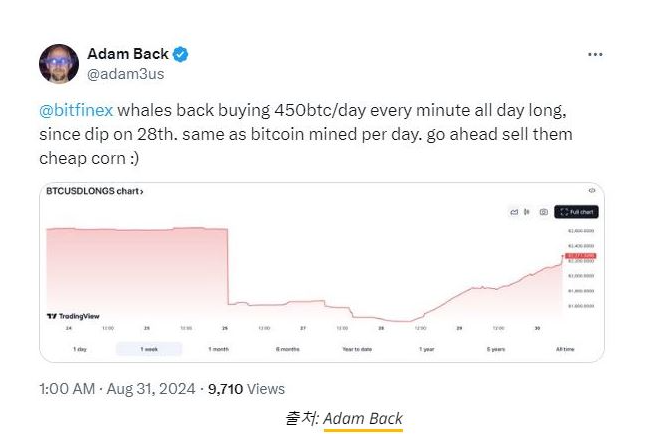Open the tweet's three-dot more menu
This screenshot has height=442, width=660.
(595, 54)
